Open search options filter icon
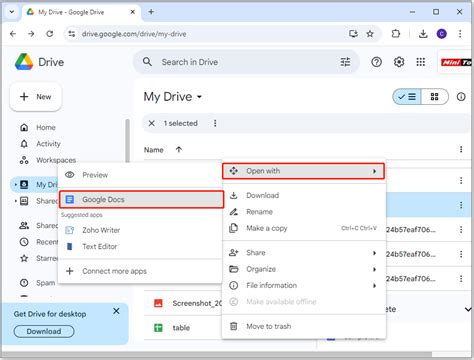The height and width of the screenshot is (360, 474). pyautogui.click(x=345, y=62)
